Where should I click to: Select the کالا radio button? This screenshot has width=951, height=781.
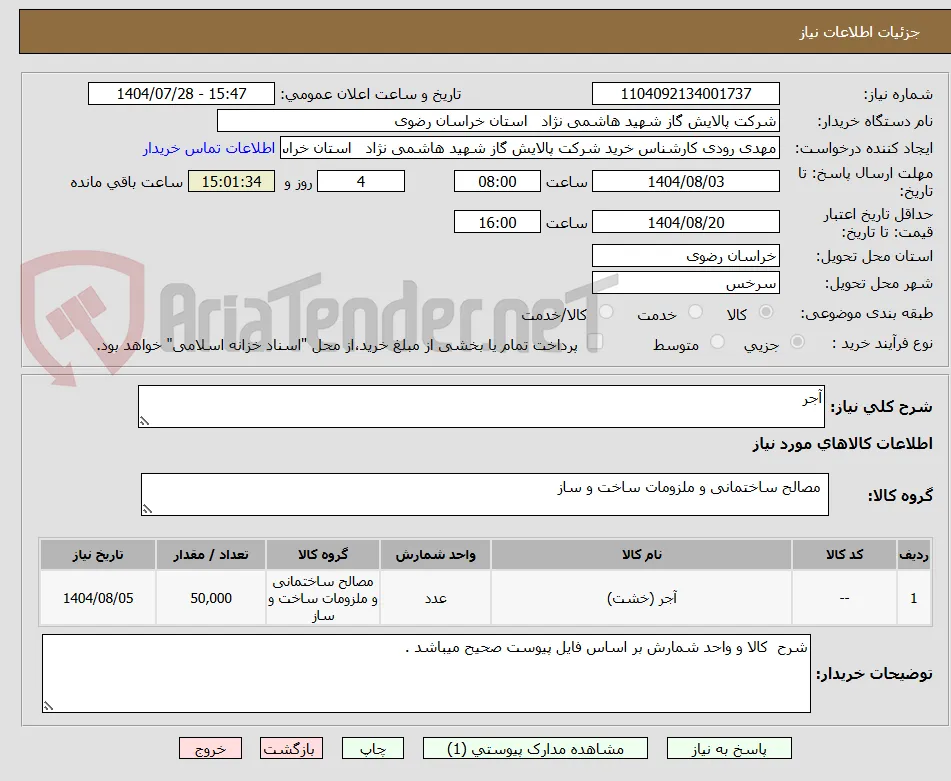point(766,312)
